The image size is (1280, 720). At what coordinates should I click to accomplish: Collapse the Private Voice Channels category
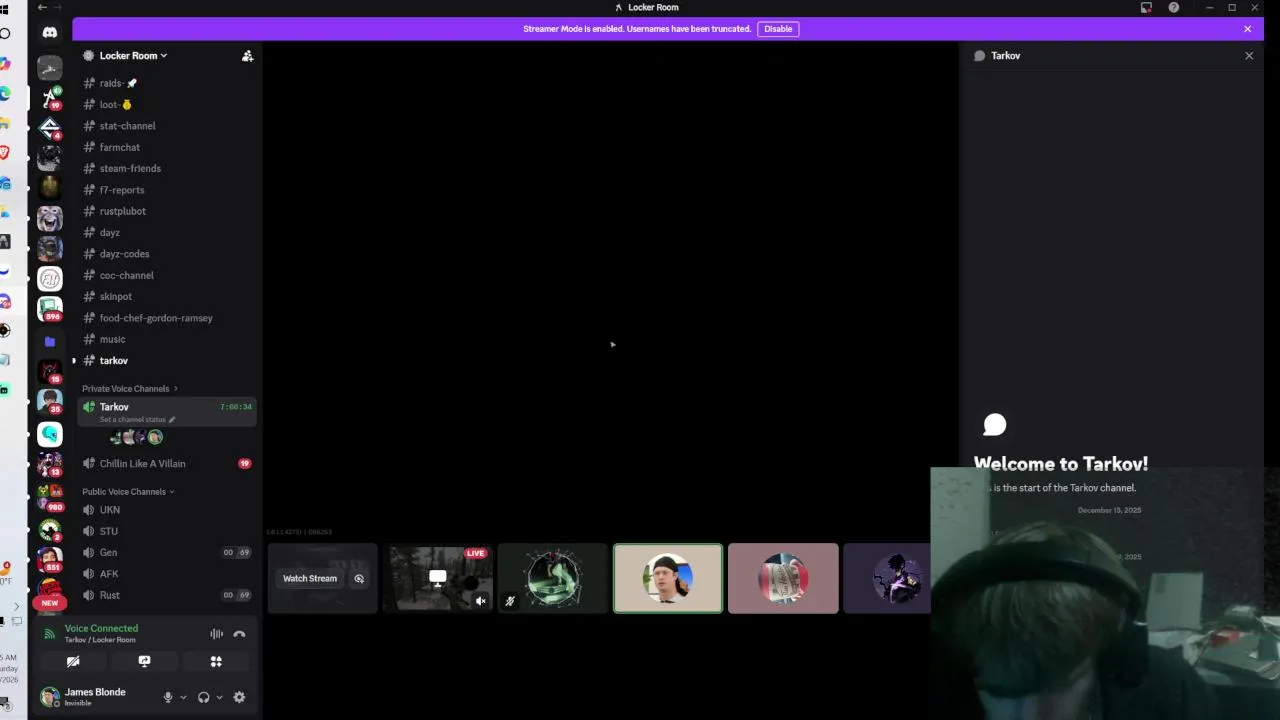point(130,388)
